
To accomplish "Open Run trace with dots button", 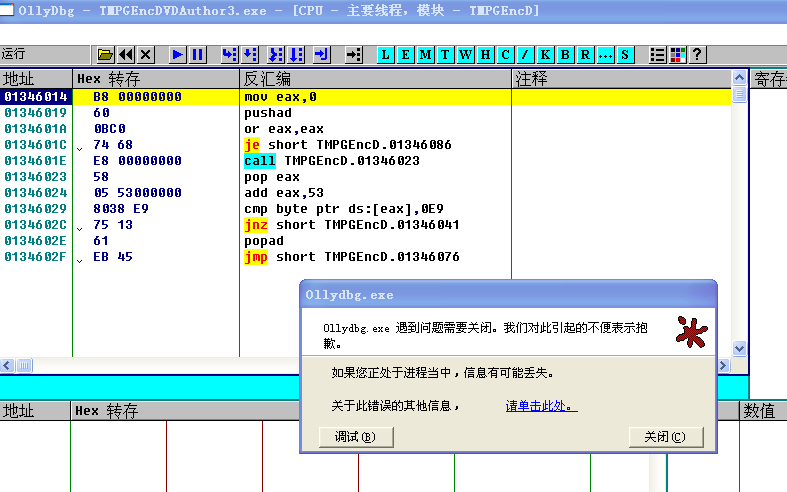I will (x=605, y=54).
